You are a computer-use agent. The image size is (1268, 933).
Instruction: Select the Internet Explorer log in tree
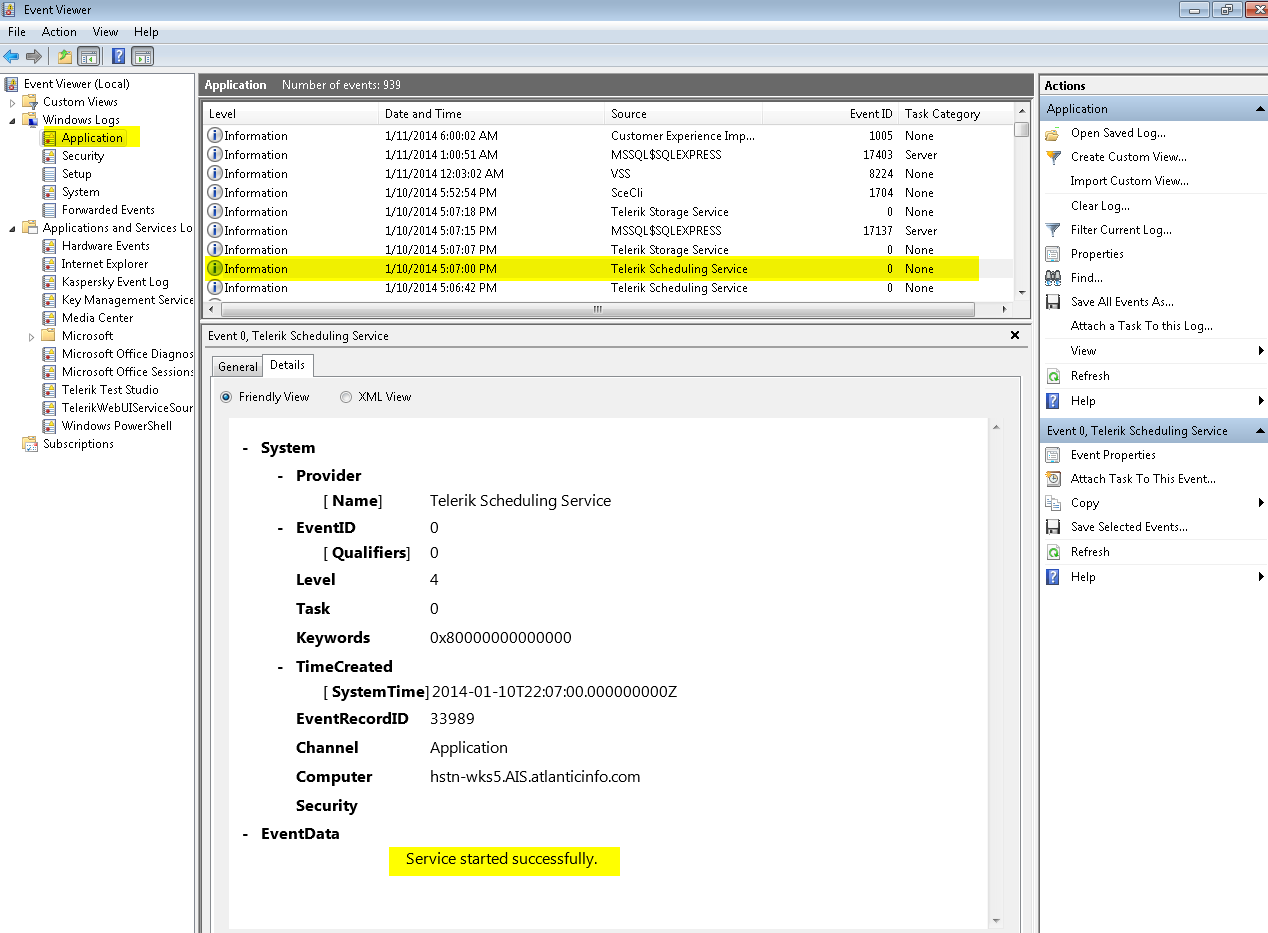(104, 264)
